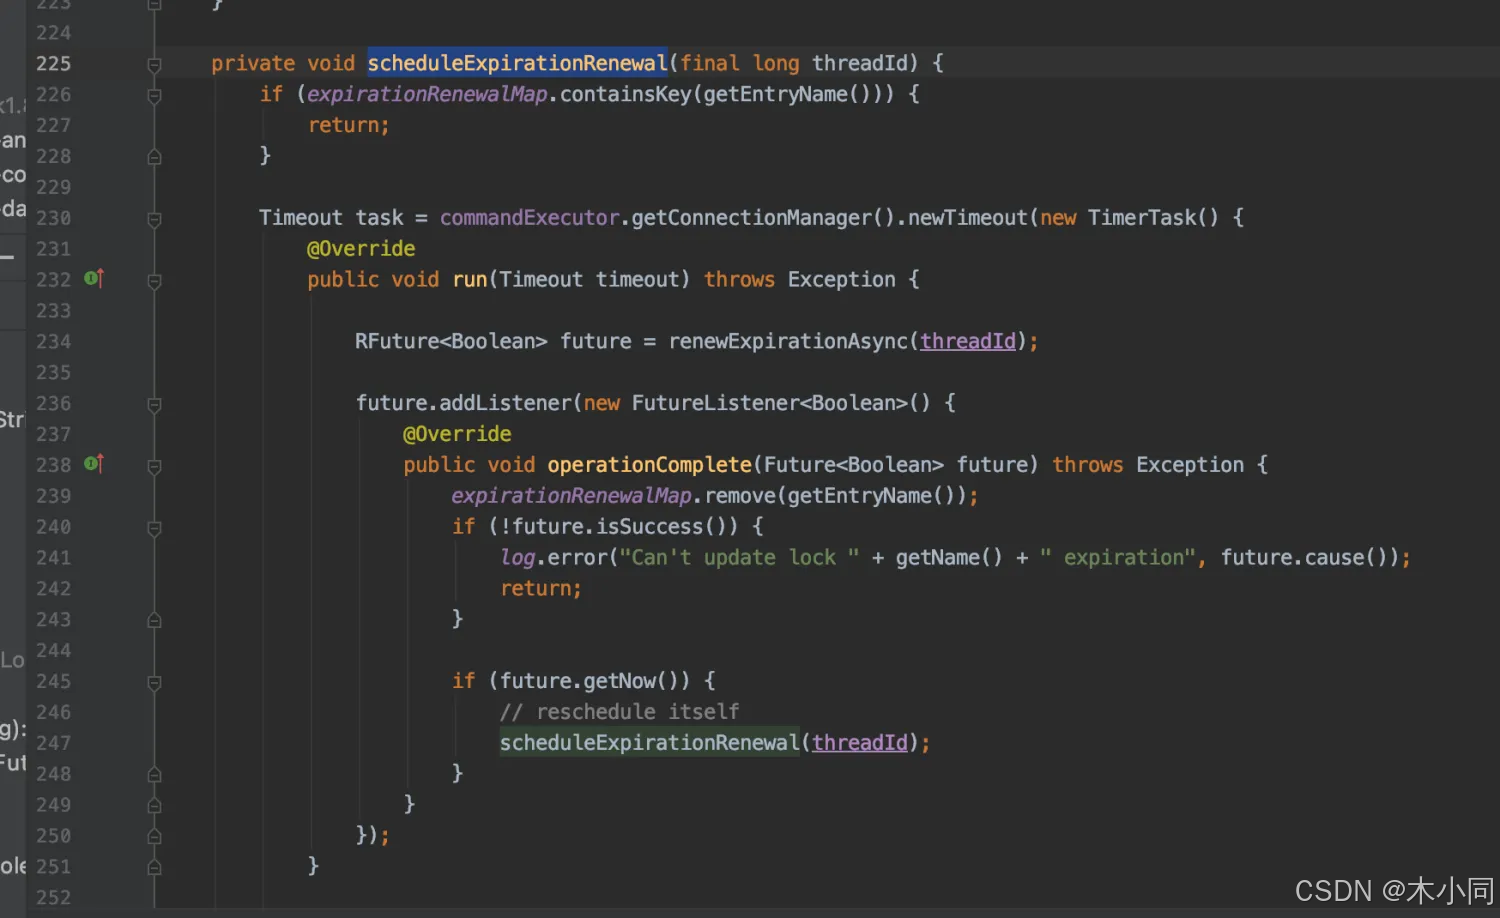1500x918 pixels.
Task: Click future.cause() on line 241
Action: pos(1303,557)
